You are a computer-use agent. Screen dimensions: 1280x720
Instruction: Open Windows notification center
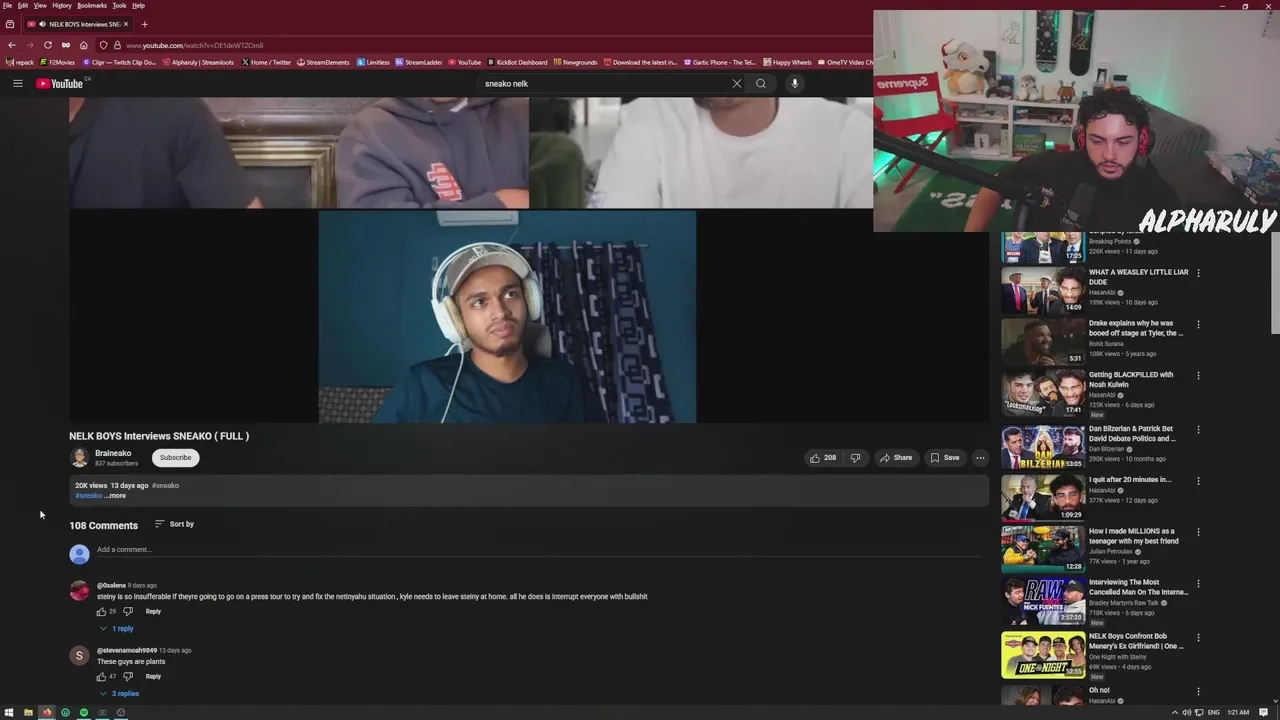(1261, 712)
